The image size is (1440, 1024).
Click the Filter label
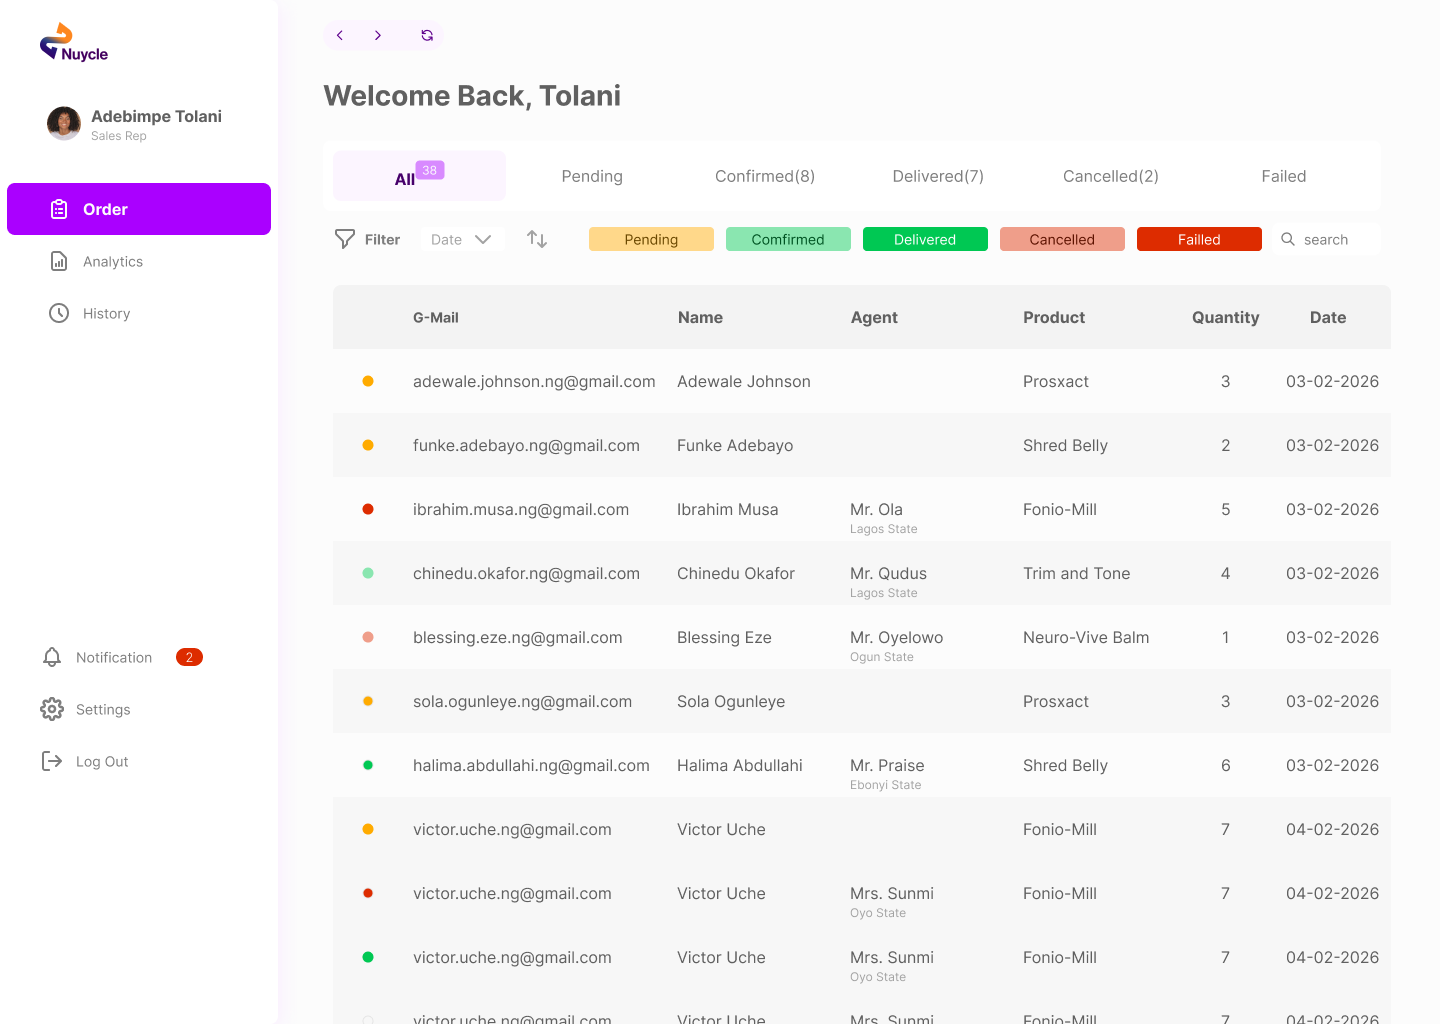[382, 239]
